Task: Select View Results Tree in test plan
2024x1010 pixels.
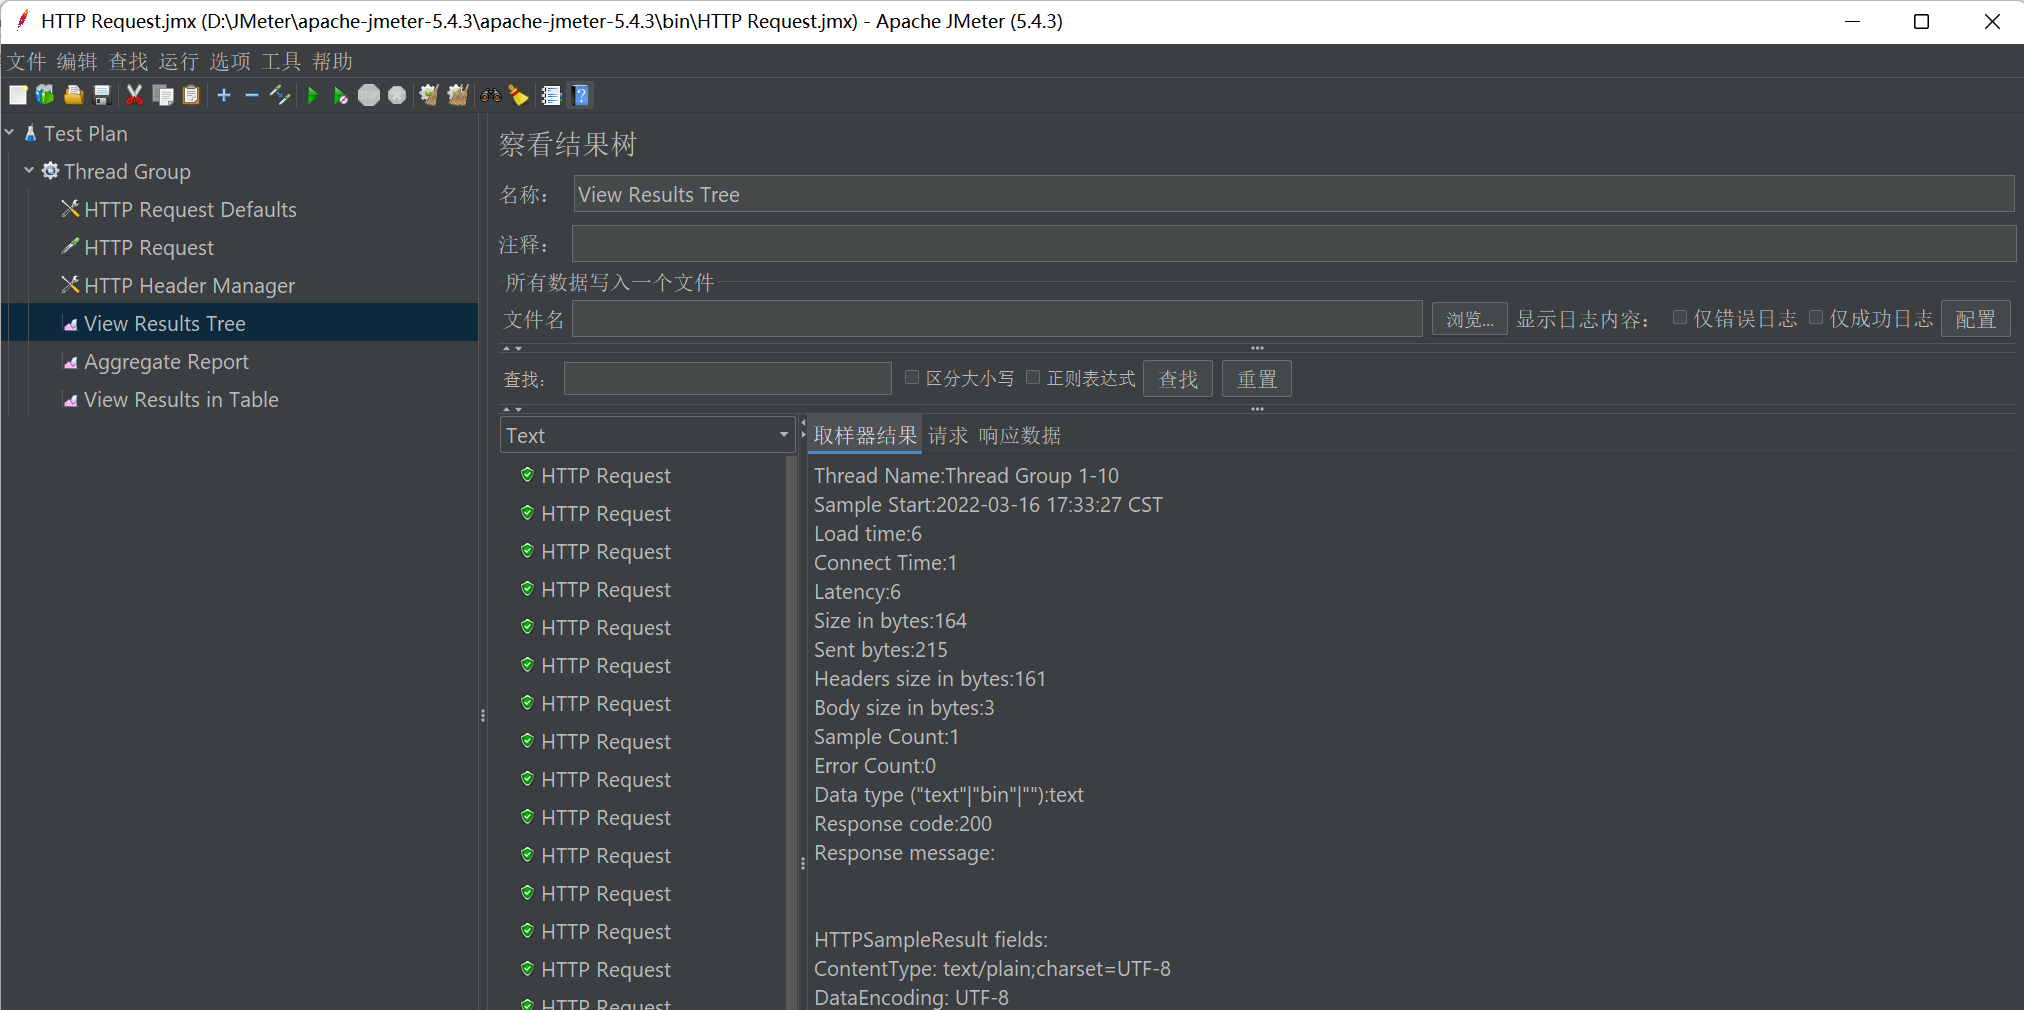Action: coord(165,323)
